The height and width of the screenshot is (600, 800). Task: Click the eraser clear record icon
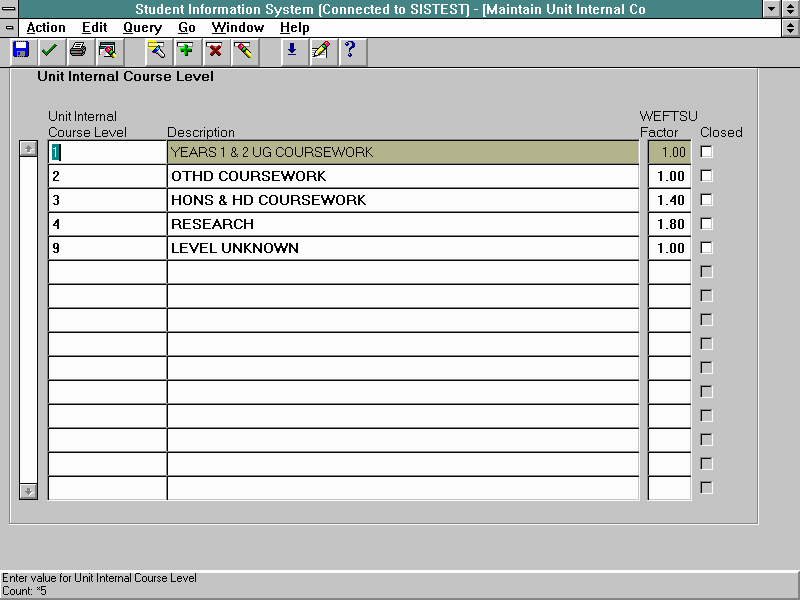point(243,50)
